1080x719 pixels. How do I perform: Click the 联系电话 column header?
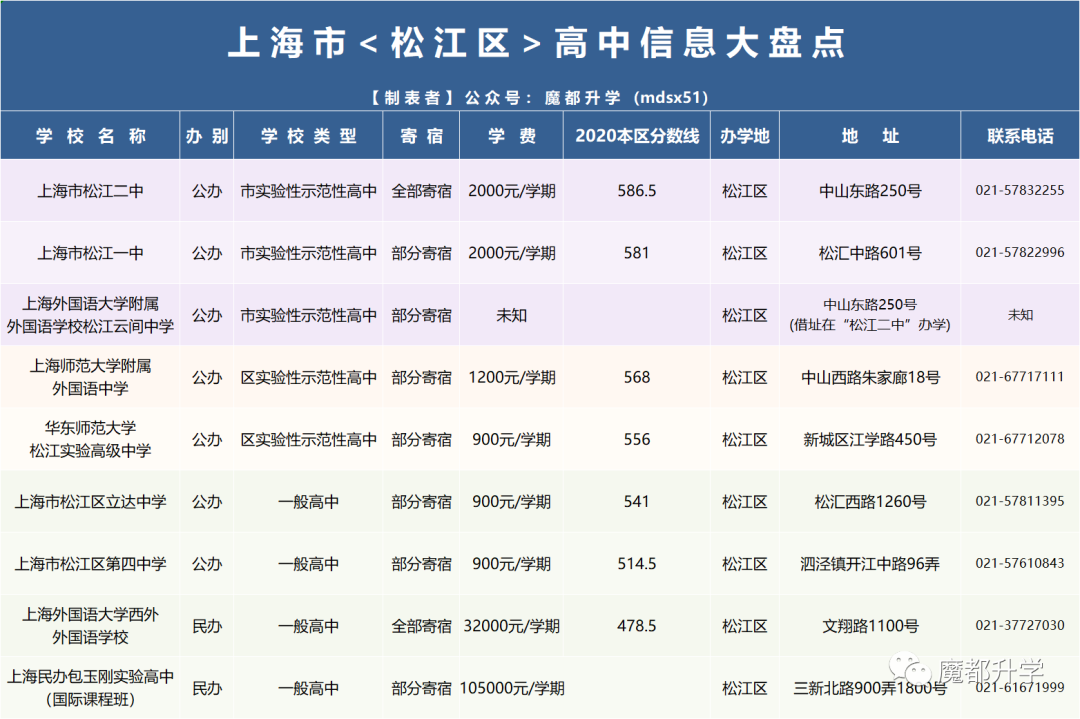pyautogui.click(x=1020, y=136)
